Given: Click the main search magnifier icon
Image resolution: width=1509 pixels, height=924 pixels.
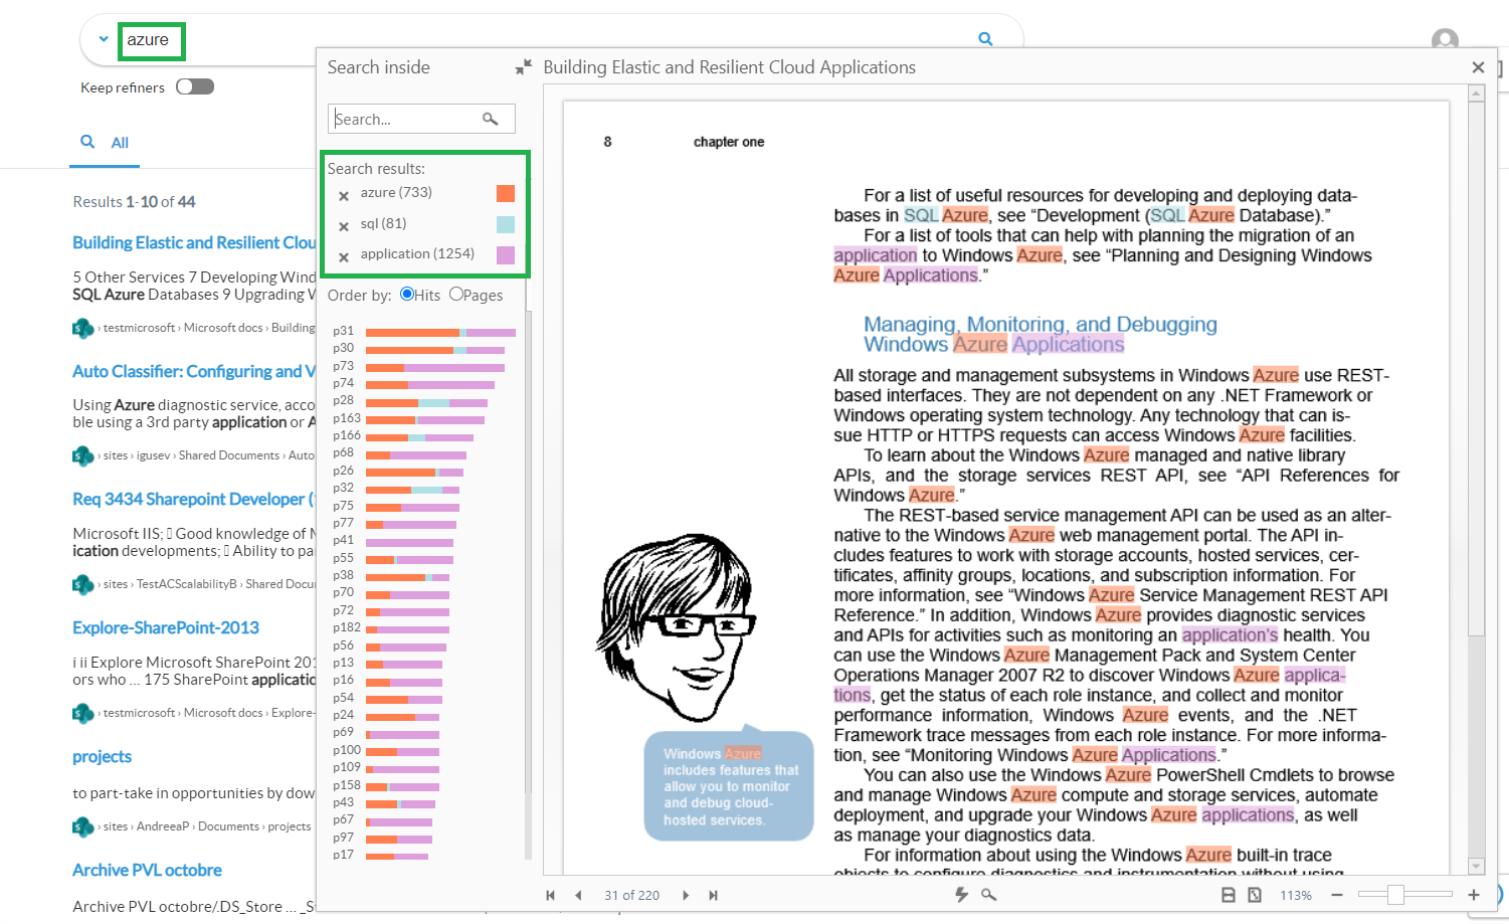Looking at the screenshot, I should (x=985, y=39).
